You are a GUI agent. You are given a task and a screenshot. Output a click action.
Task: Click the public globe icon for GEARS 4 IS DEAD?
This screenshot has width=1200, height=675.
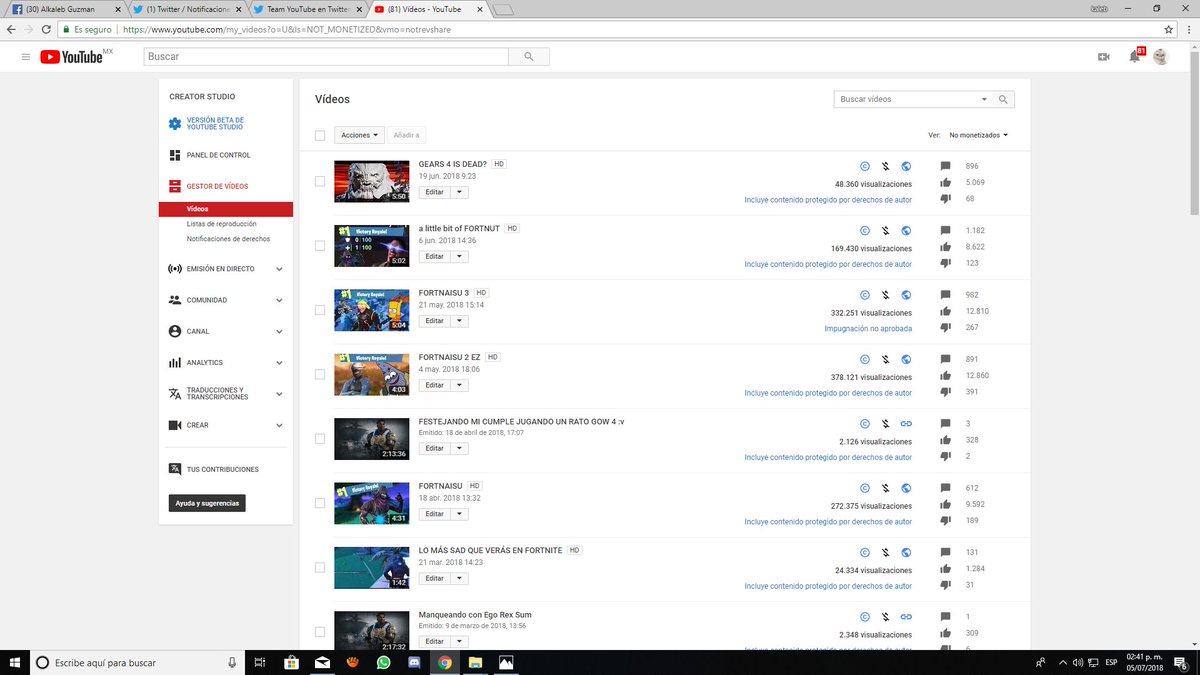pos(906,166)
